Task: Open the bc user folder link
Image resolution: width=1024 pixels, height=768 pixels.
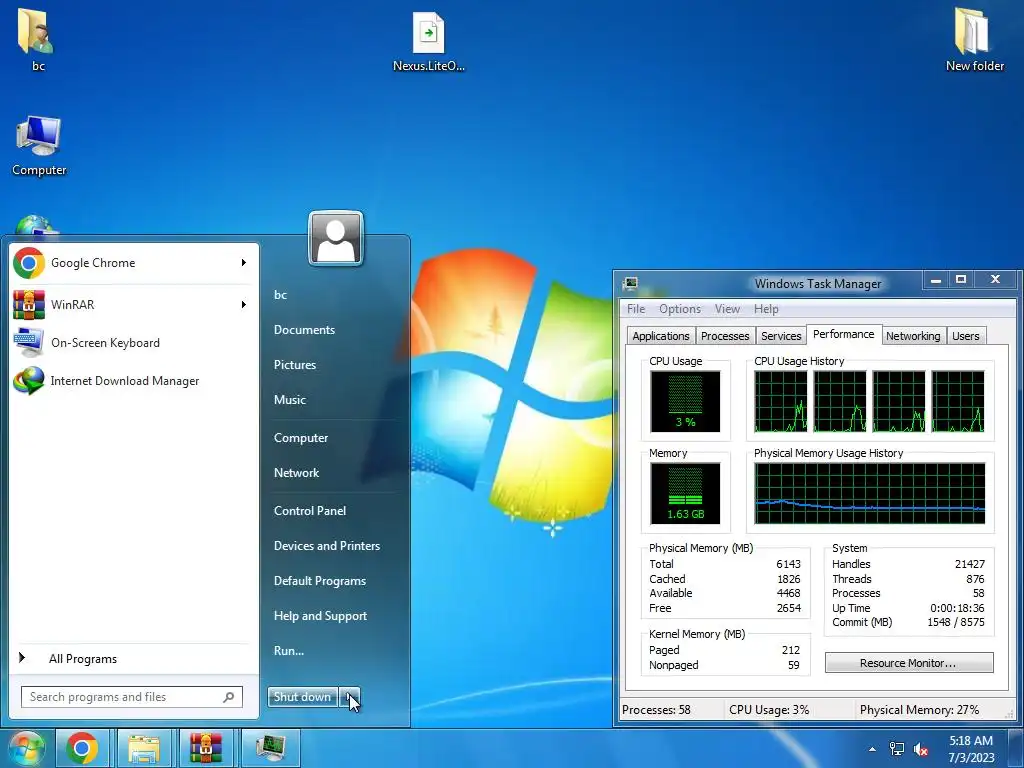Action: point(280,295)
